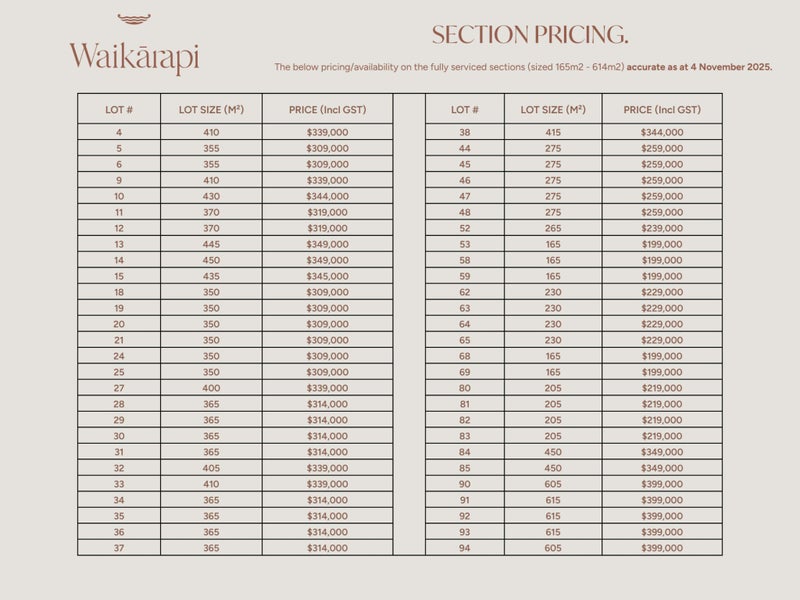Screen dimensions: 800x600
Task: Select lot 80 number cell
Action: 464,388
